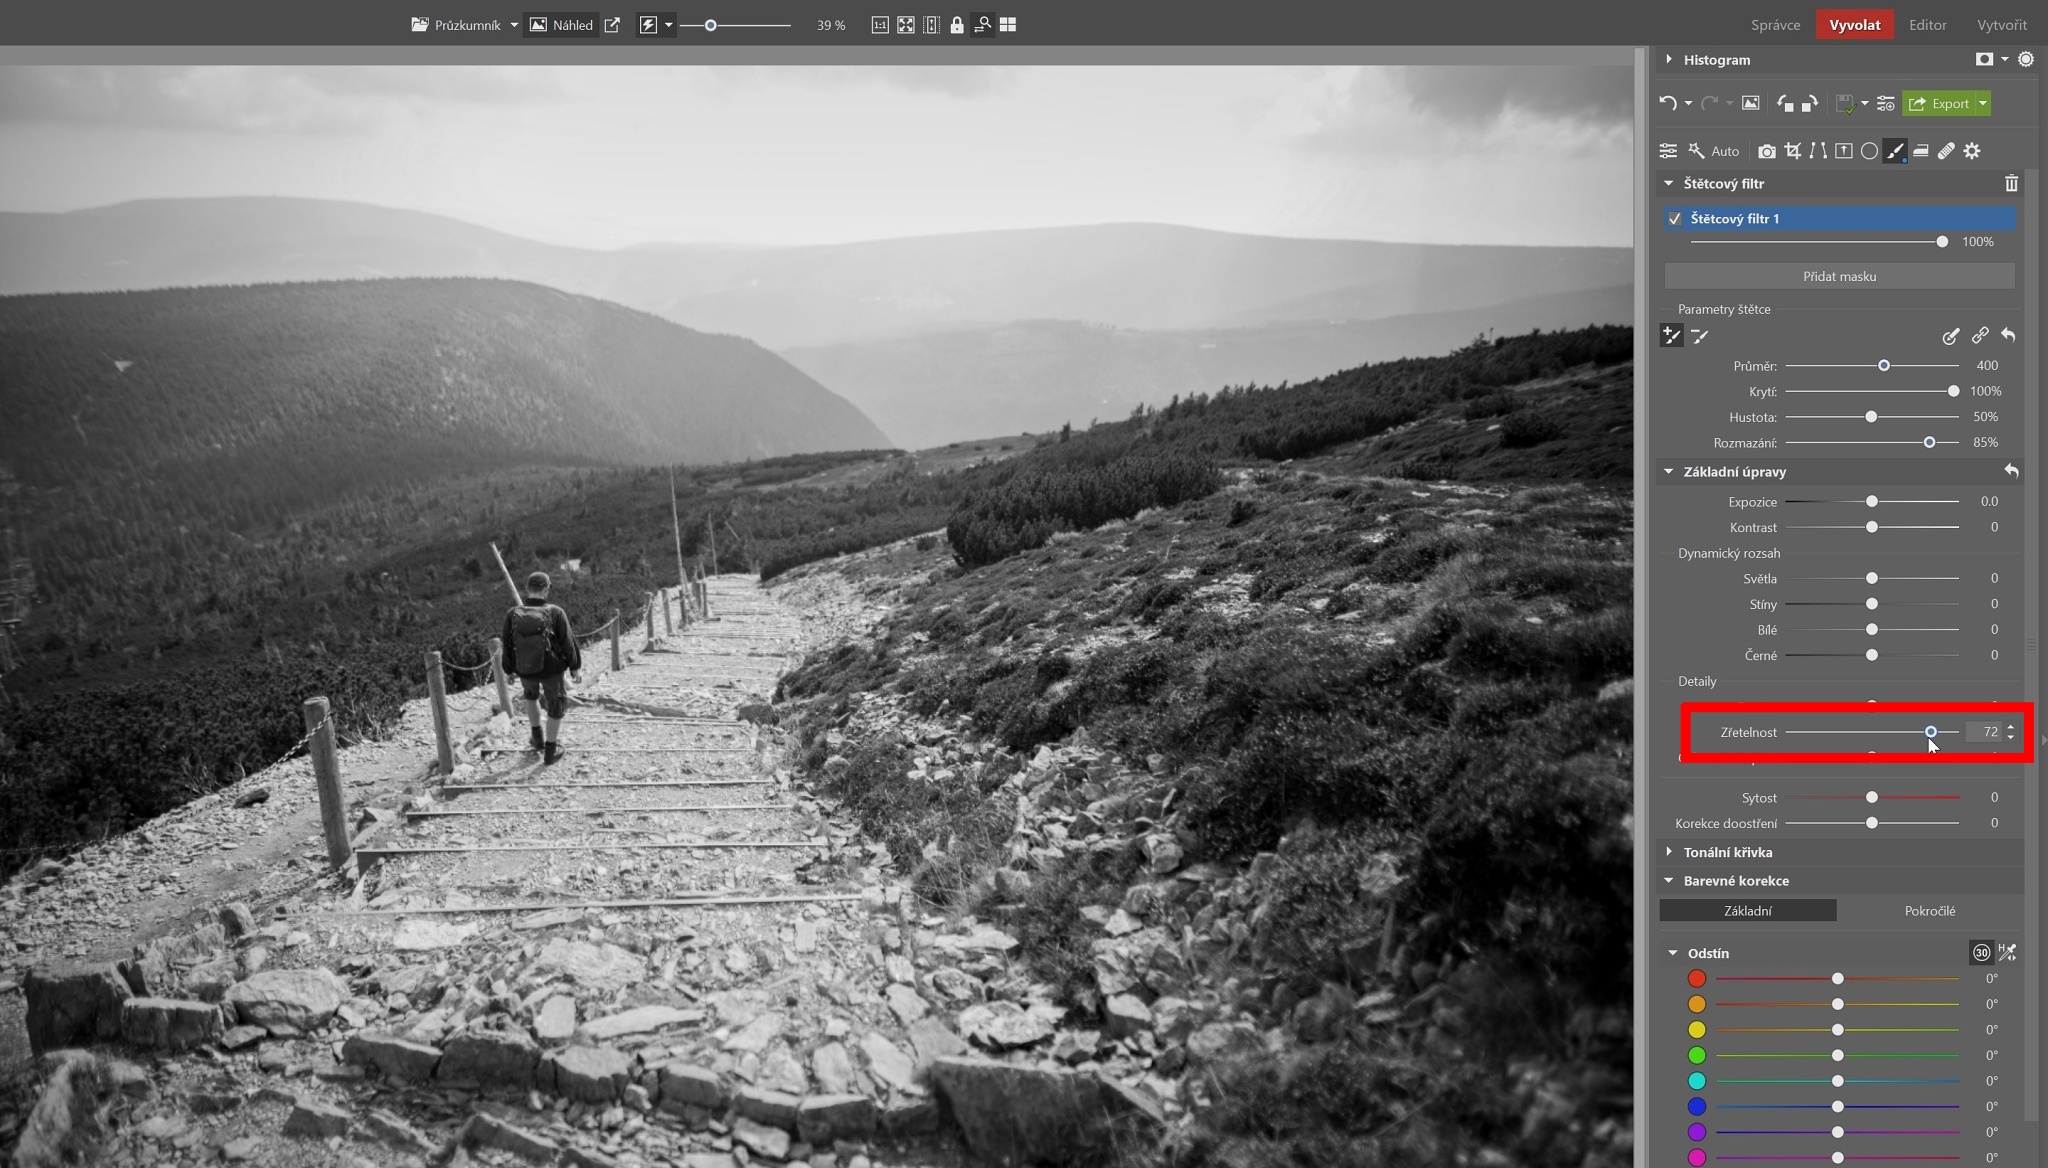Click the Export button
Image resolution: width=2048 pixels, height=1168 pixels.
[1938, 103]
